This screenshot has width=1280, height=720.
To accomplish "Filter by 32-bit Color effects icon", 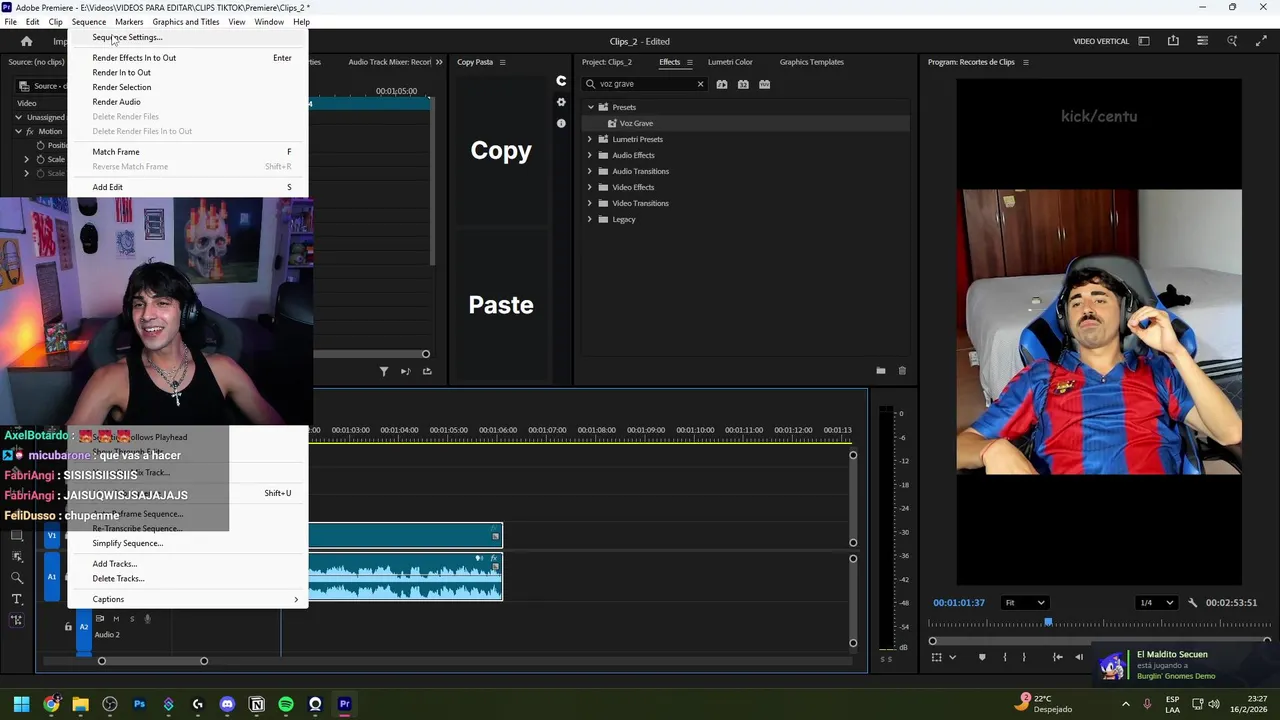I will pyautogui.click(x=743, y=84).
